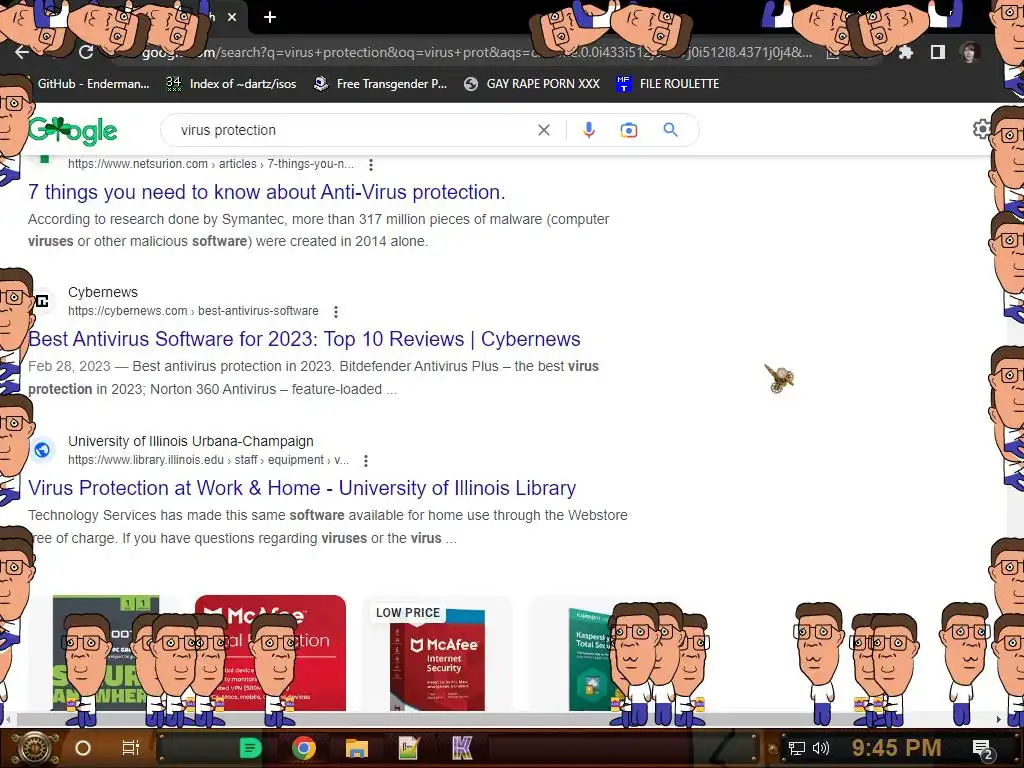Go to Google home via logo

point(73,131)
